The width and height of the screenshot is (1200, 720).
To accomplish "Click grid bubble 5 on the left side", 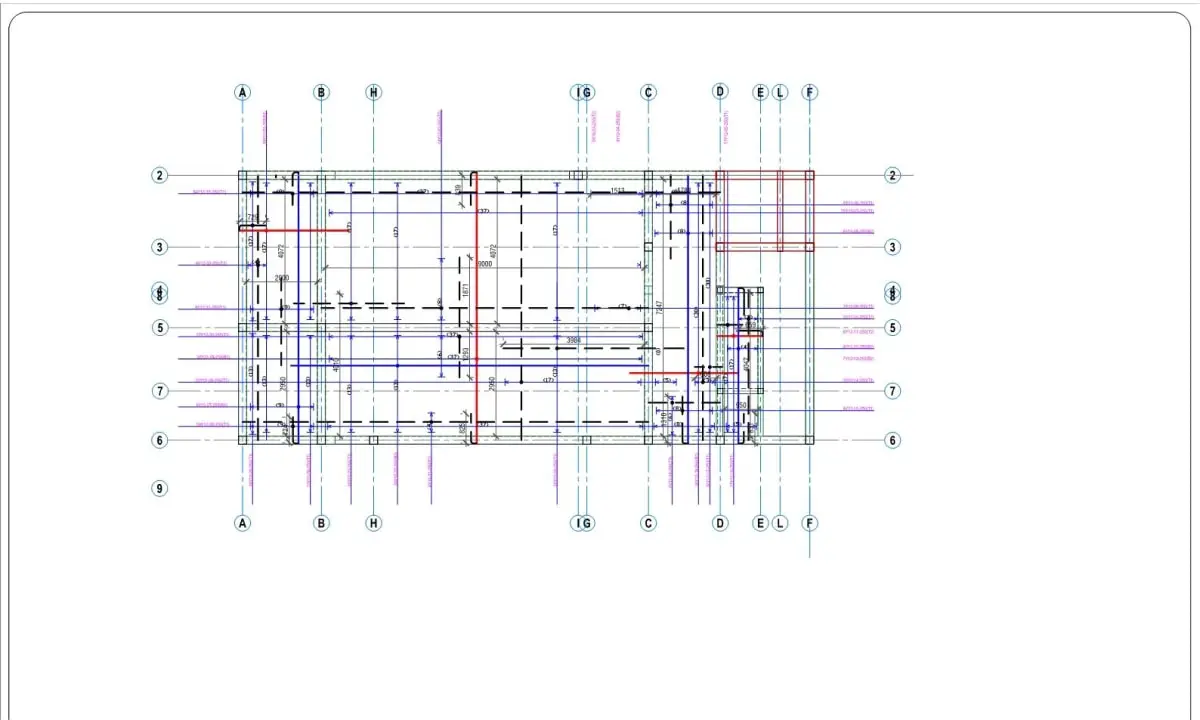I will click(x=160, y=327).
